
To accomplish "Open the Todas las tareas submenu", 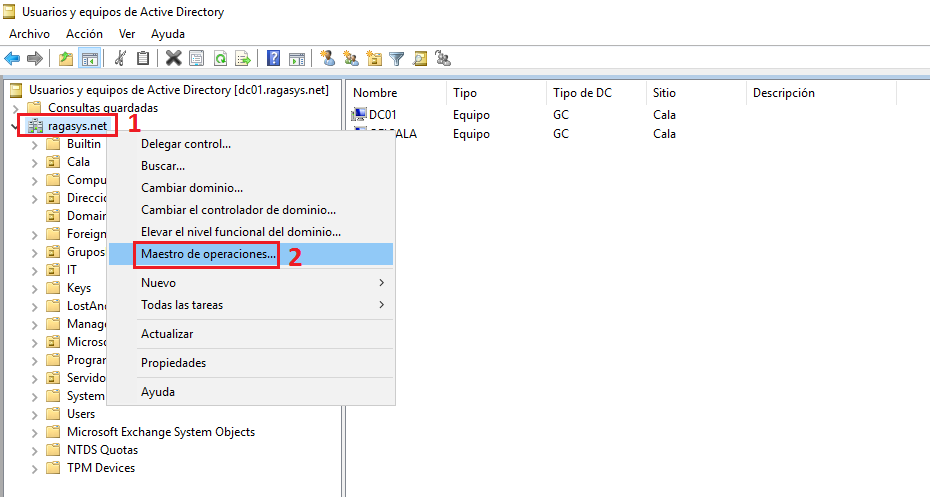I will [251, 305].
